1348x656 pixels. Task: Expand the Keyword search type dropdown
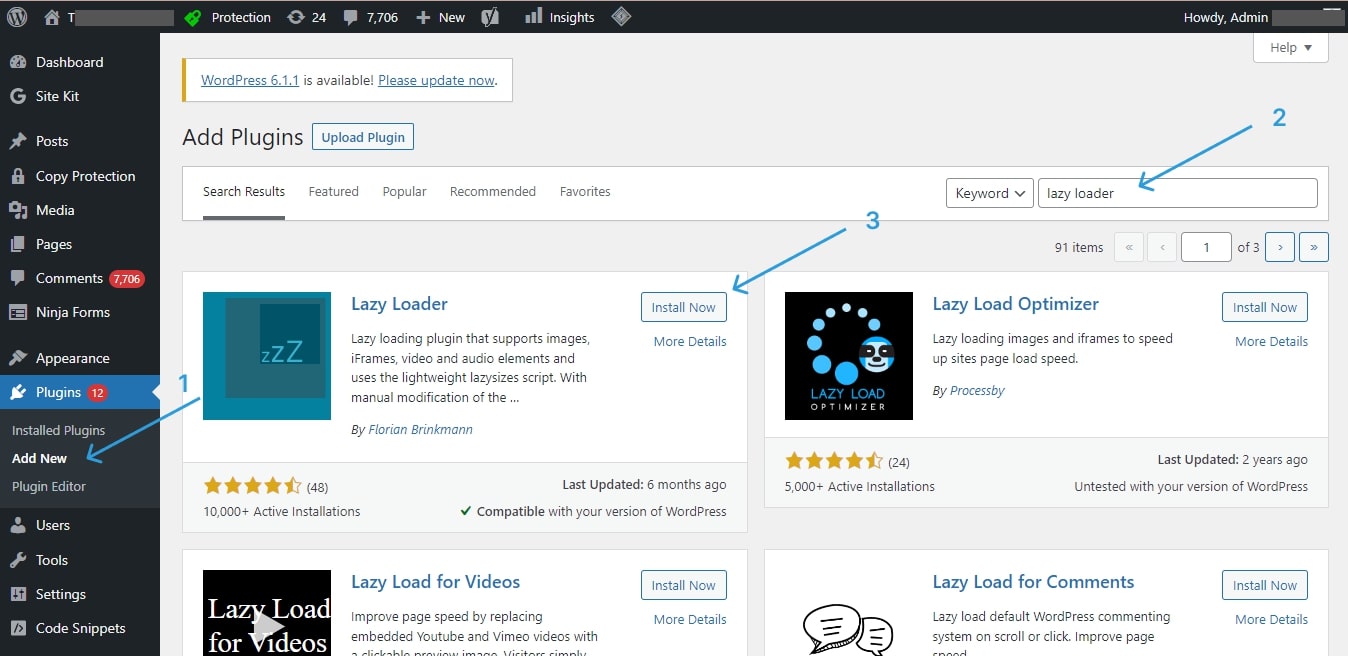coord(989,193)
